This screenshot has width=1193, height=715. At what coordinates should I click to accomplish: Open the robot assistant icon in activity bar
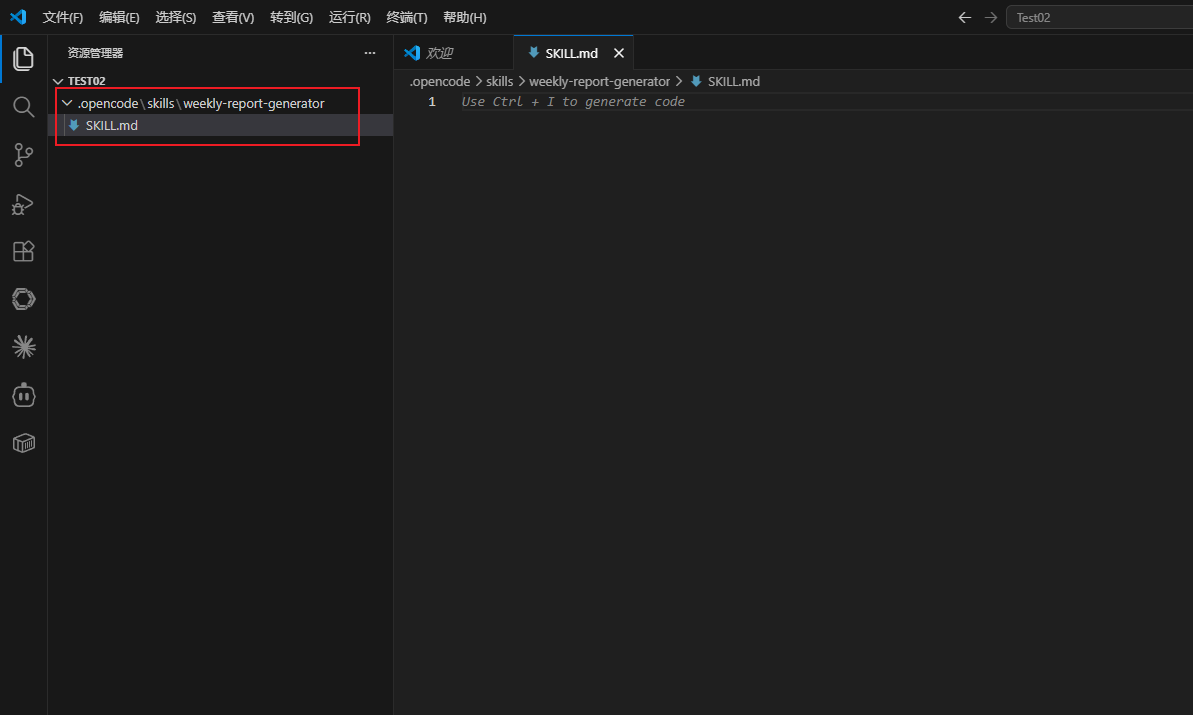click(24, 395)
